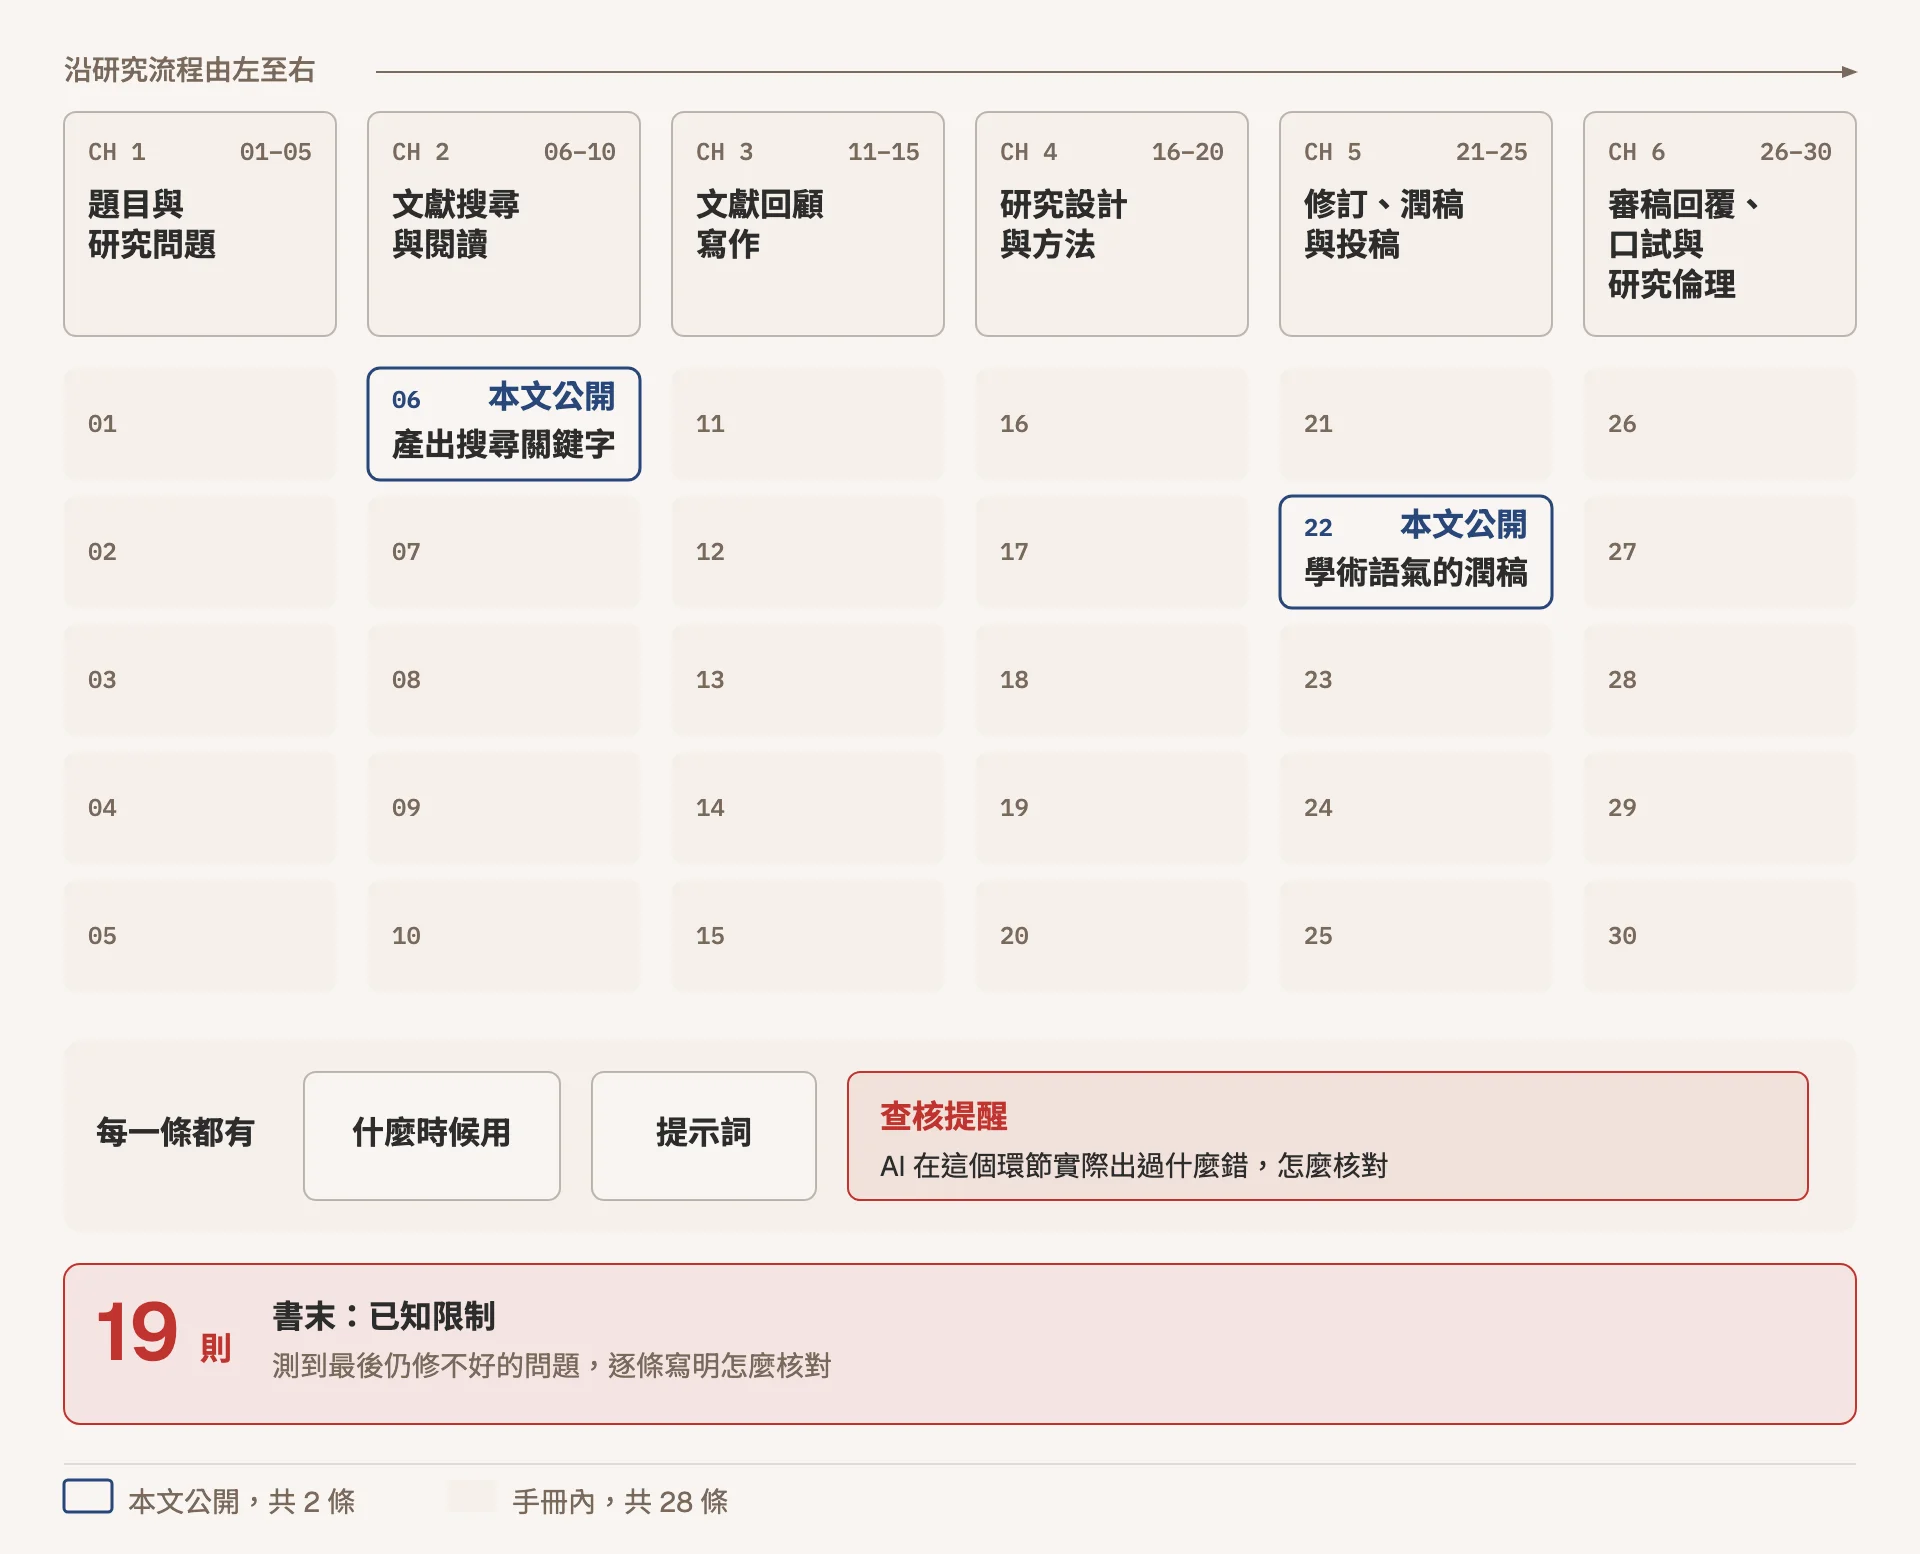Viewport: 1920px width, 1554px height.
Task: Select locked entry 20
Action: tap(1112, 936)
